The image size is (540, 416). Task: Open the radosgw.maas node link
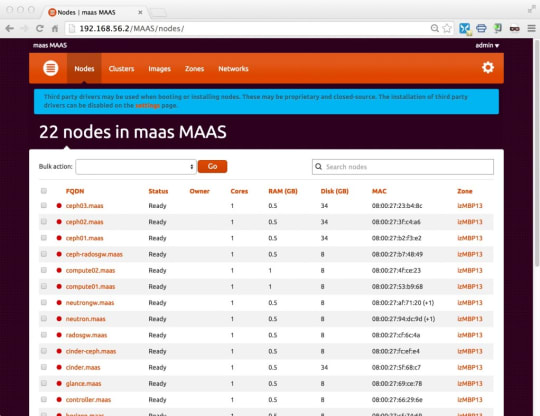point(86,335)
